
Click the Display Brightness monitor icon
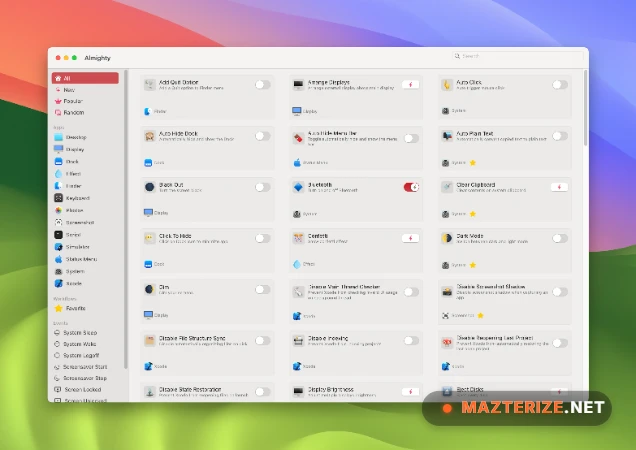[298, 391]
